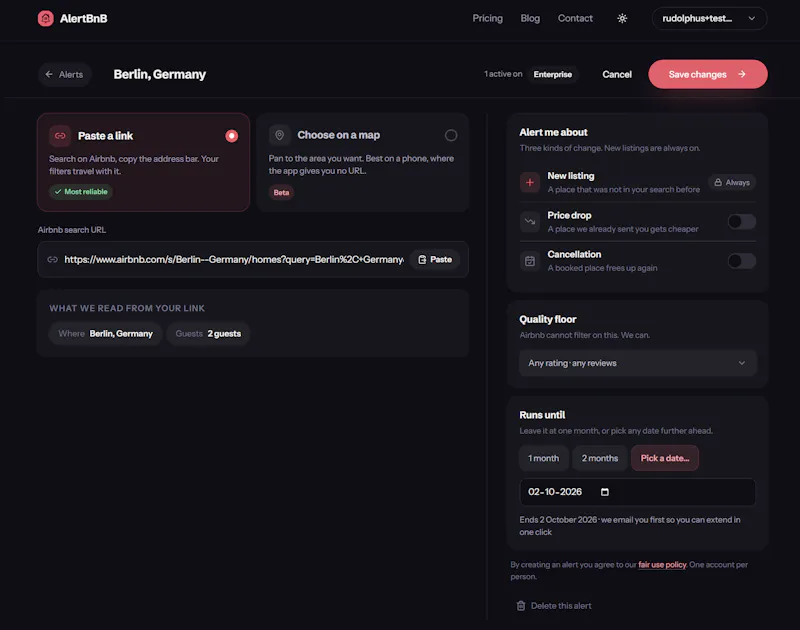Expand the Any rating any reviews dropdown

click(637, 363)
